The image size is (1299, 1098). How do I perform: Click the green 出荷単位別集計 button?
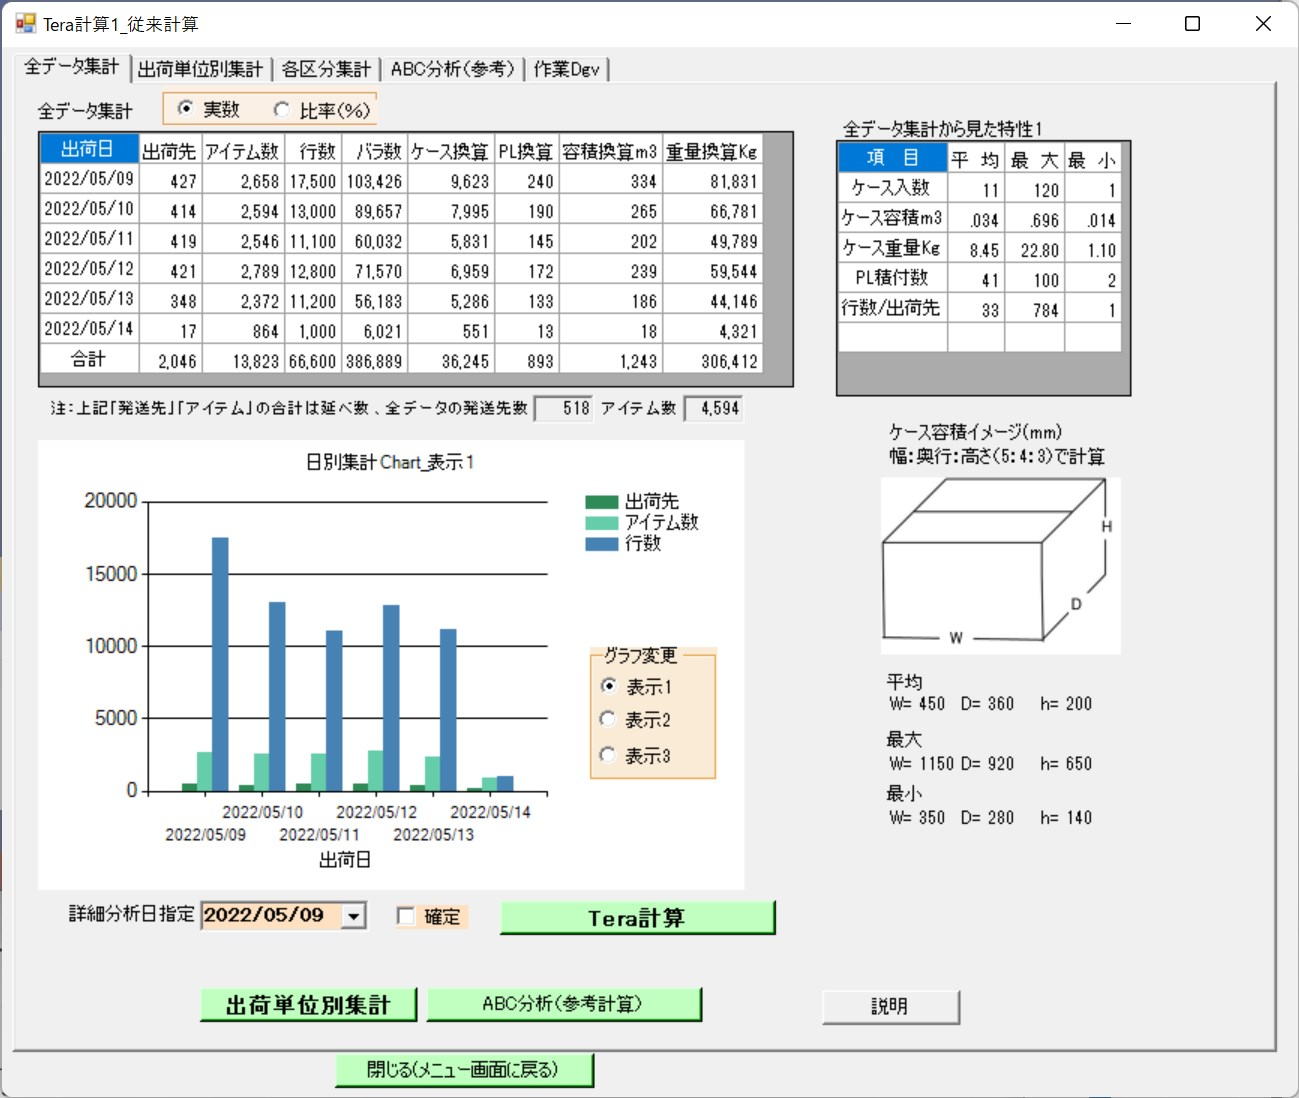[308, 1005]
